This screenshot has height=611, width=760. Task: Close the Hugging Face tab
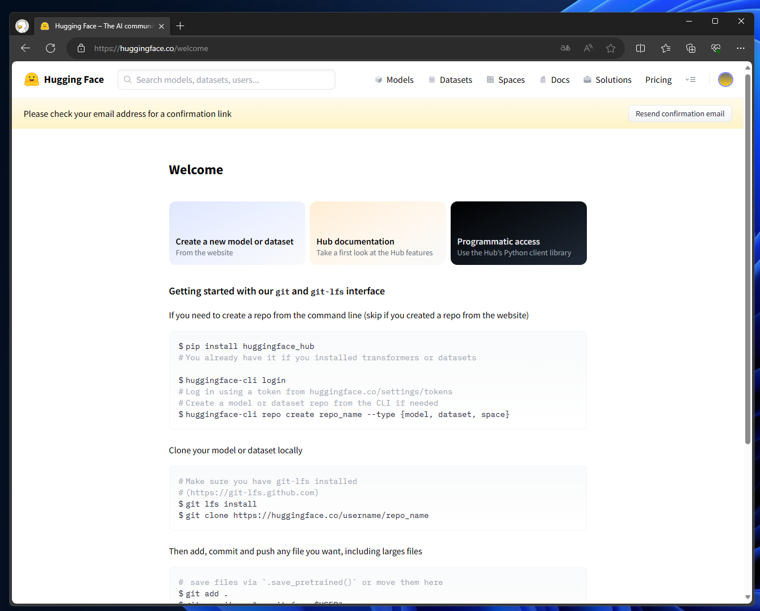(x=161, y=26)
